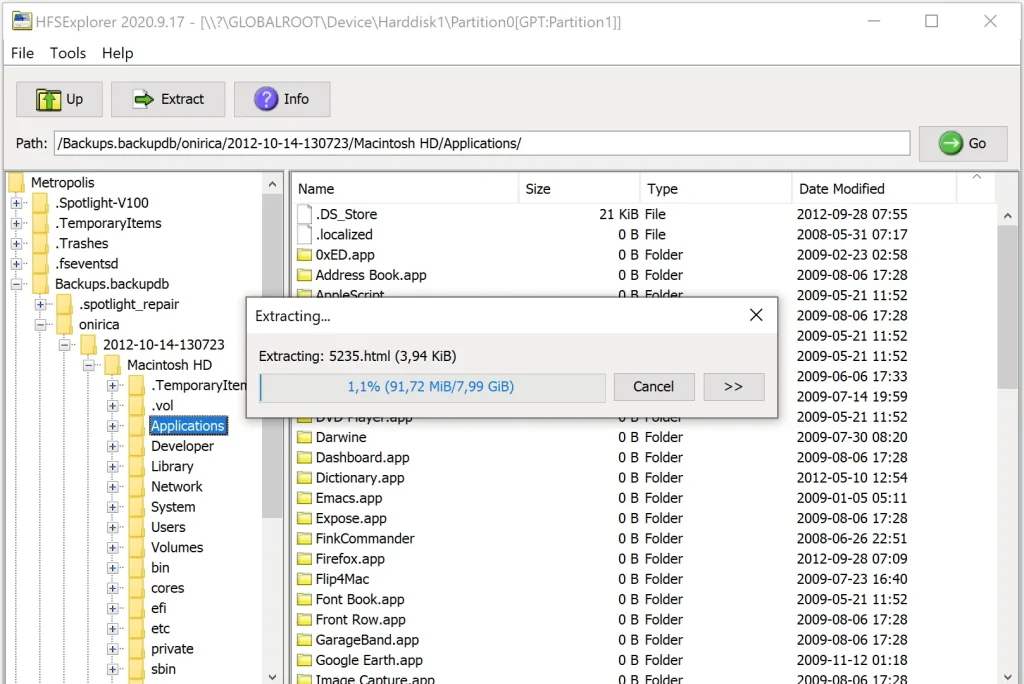Click the Extract green arrow icon
Viewport: 1024px width, 684px height.
pyautogui.click(x=145, y=99)
